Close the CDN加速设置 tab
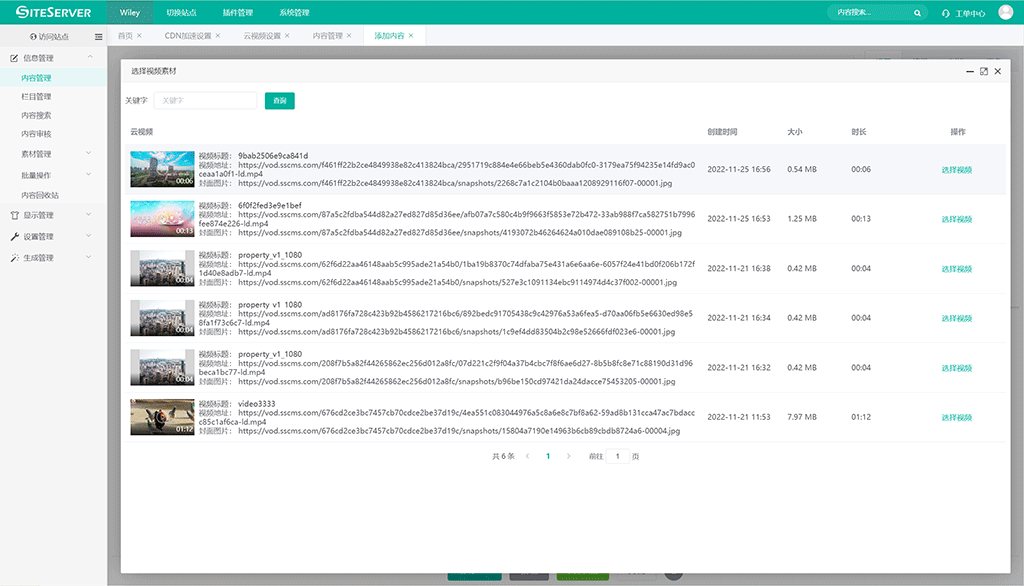The width and height of the screenshot is (1024, 586). [x=219, y=36]
